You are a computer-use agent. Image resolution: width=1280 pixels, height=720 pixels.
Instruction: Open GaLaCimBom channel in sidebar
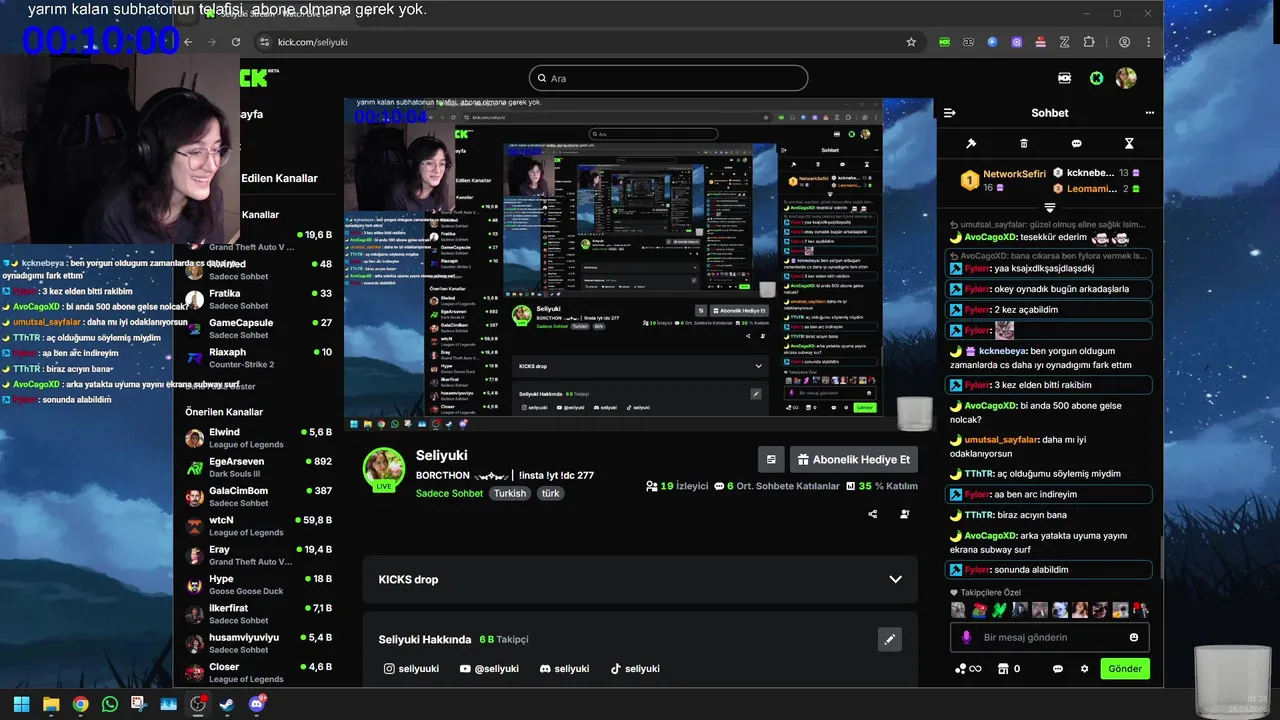coord(258,497)
